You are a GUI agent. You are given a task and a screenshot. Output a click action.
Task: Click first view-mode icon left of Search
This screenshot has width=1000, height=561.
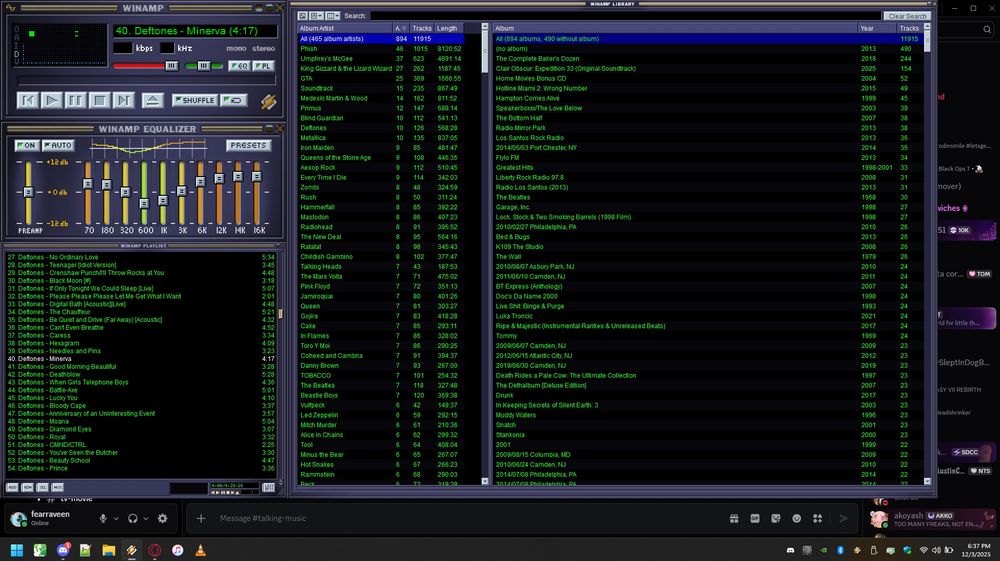coord(303,16)
